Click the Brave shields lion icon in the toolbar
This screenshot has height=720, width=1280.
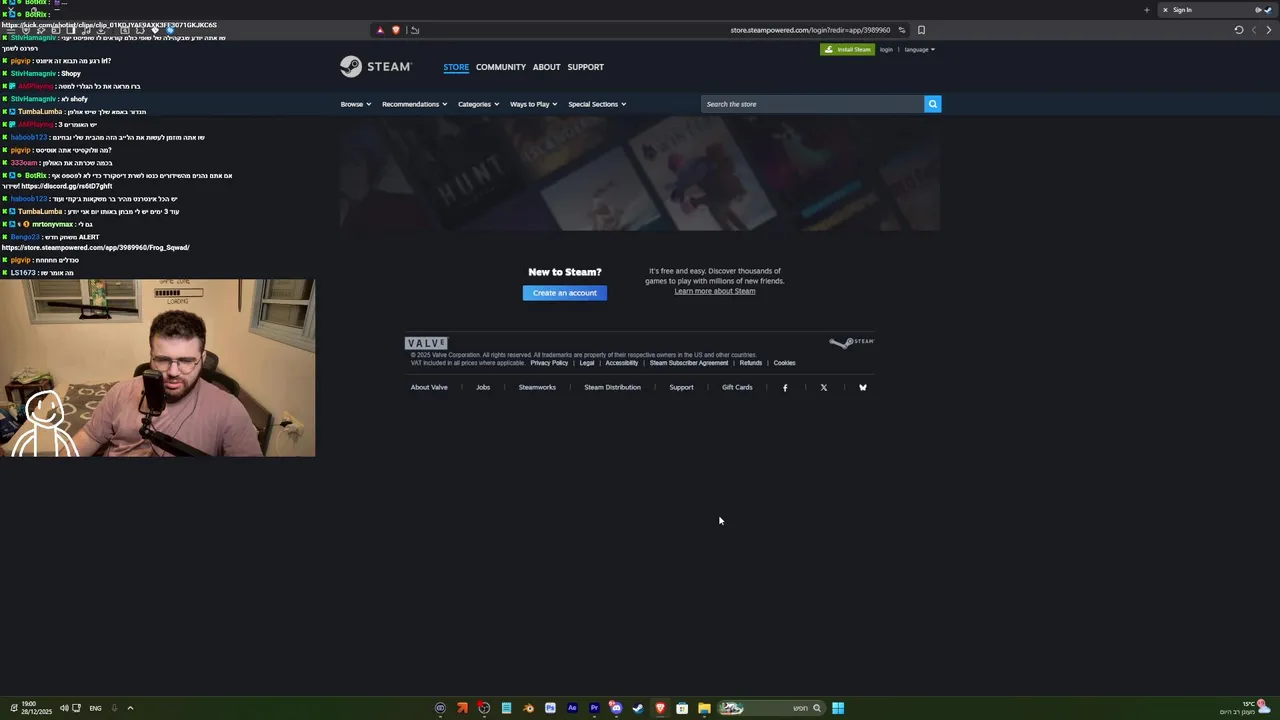coord(395,30)
